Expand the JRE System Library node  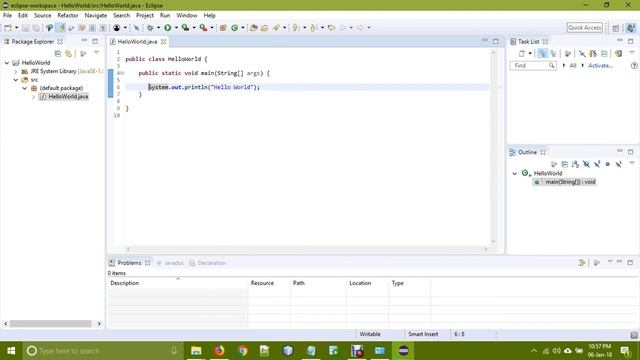coord(16,71)
